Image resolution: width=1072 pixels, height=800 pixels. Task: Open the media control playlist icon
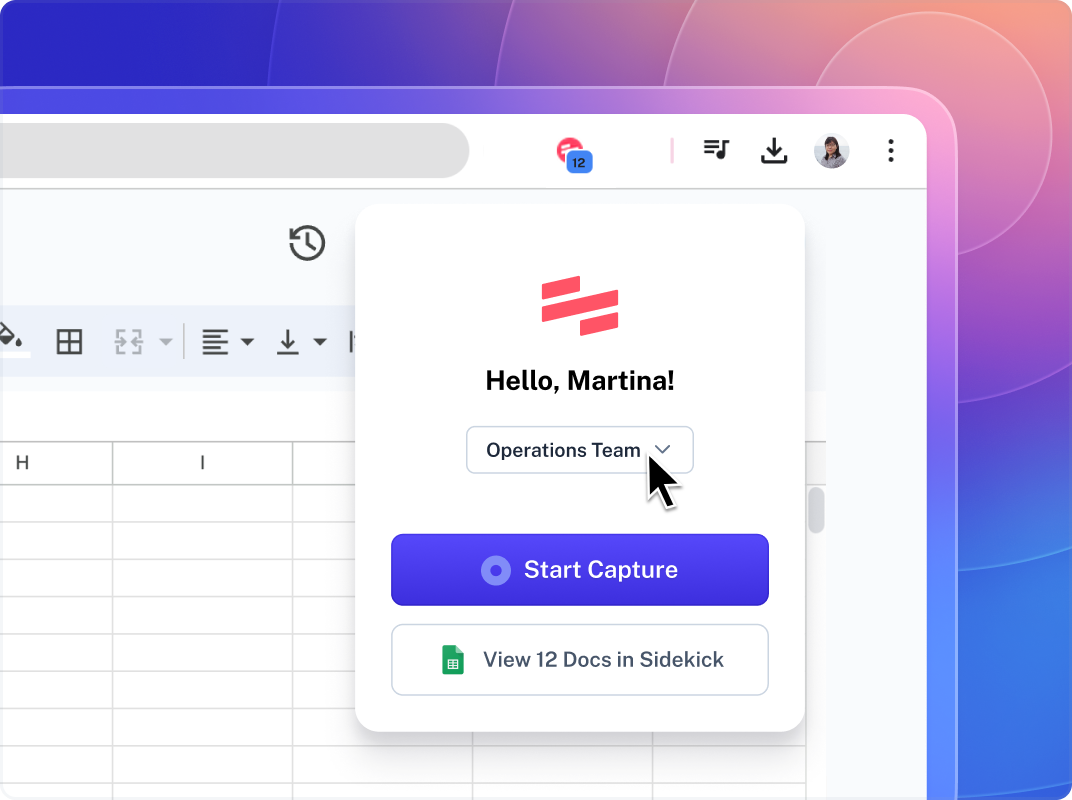click(716, 149)
